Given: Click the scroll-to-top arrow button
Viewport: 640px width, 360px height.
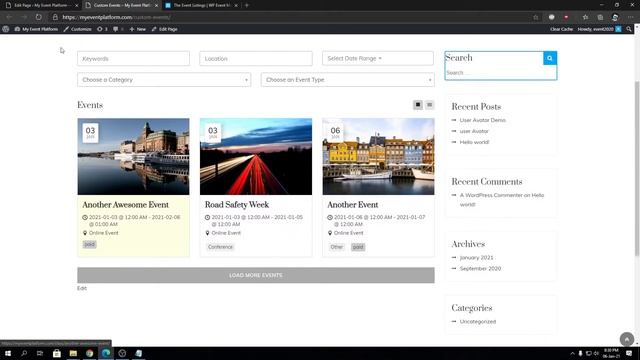Looking at the screenshot, I should click(x=627, y=339).
